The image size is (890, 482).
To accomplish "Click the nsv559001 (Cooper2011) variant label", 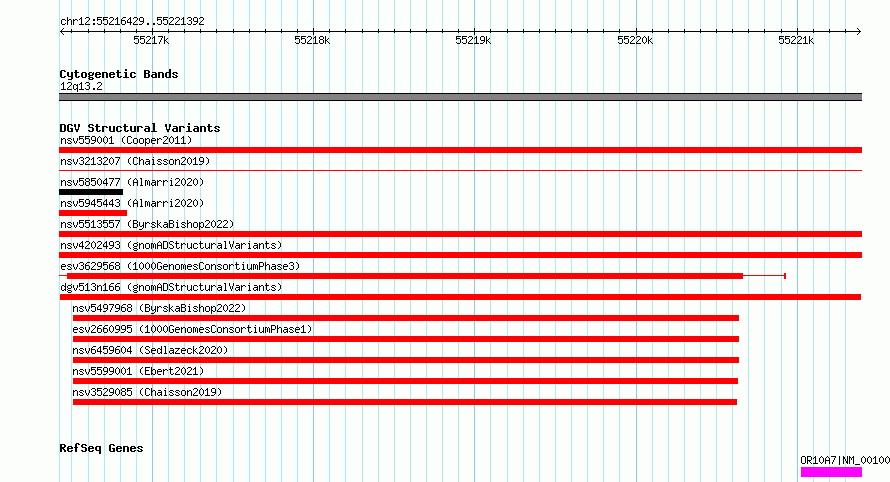I will pos(126,140).
